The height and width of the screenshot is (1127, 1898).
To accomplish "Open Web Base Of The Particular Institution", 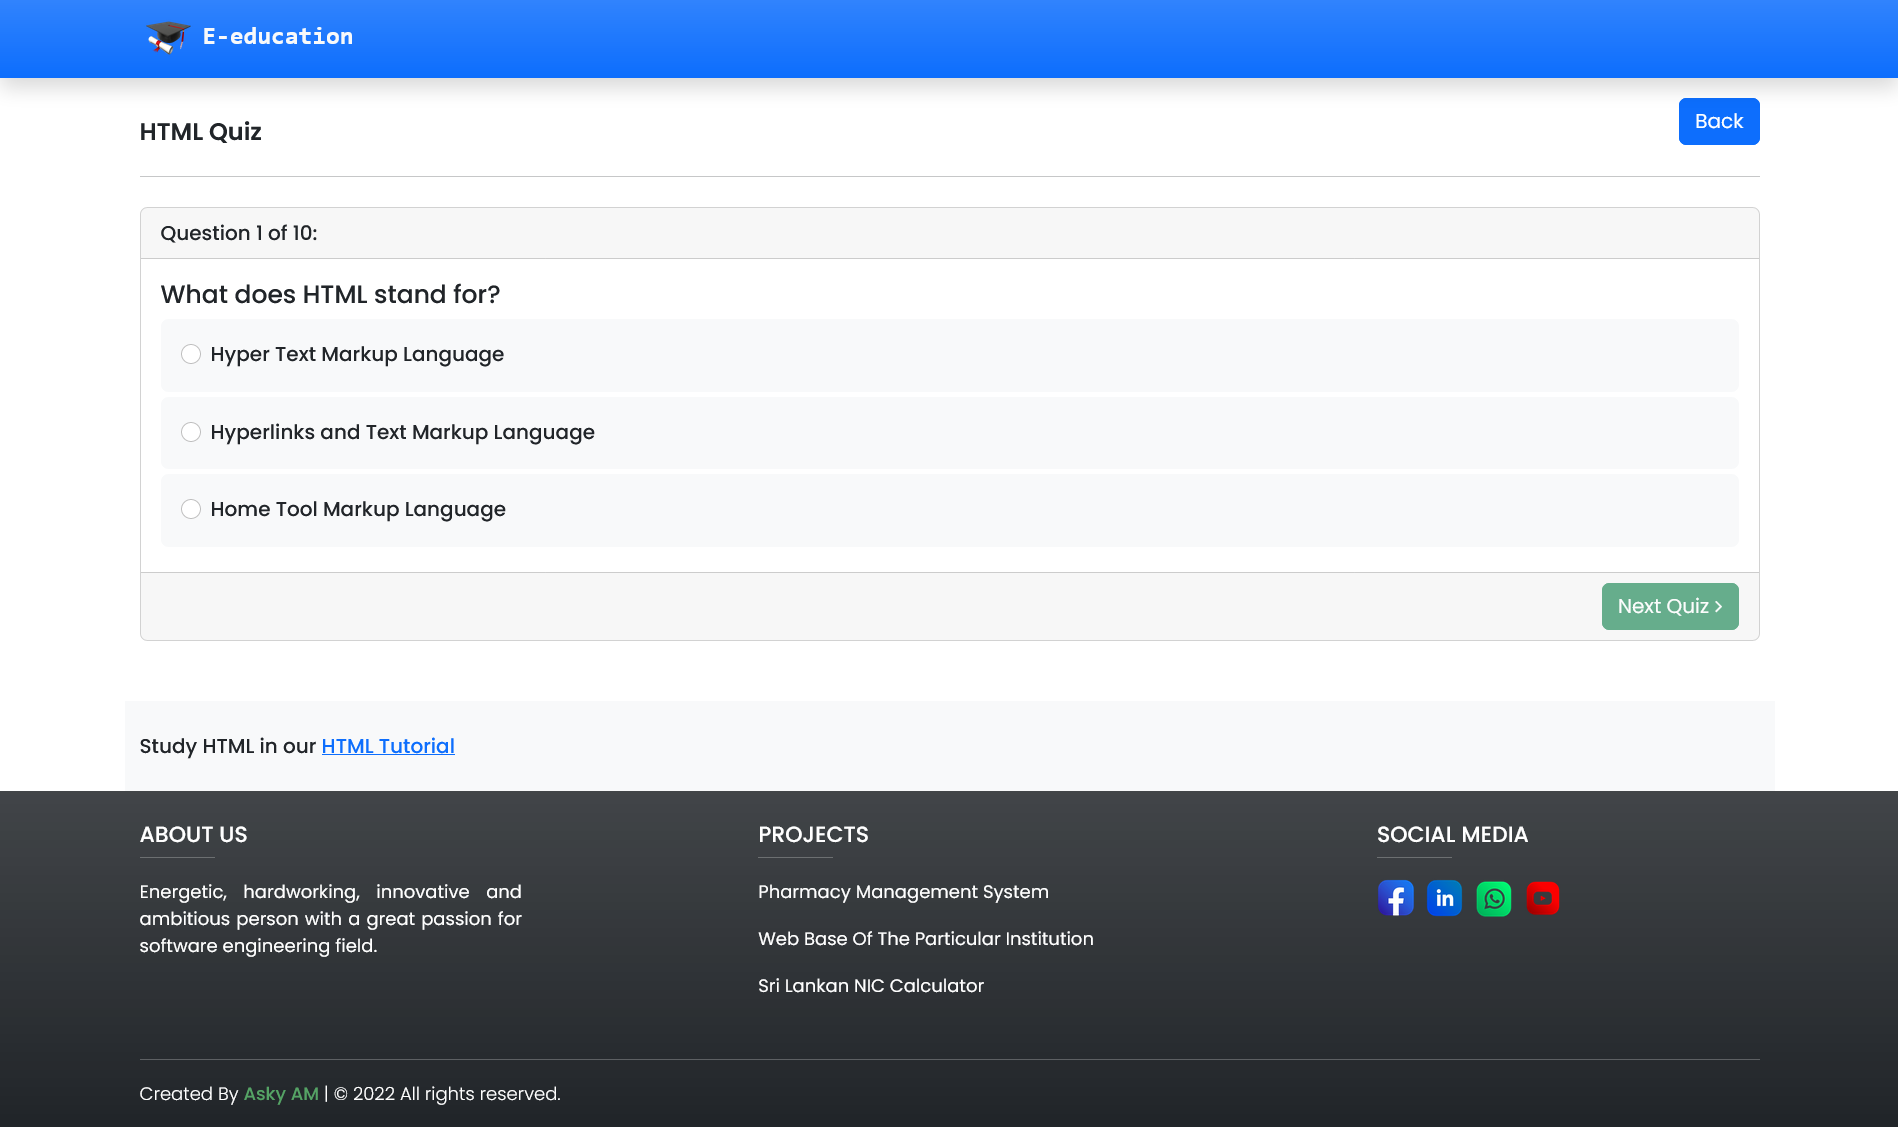I will tap(925, 939).
